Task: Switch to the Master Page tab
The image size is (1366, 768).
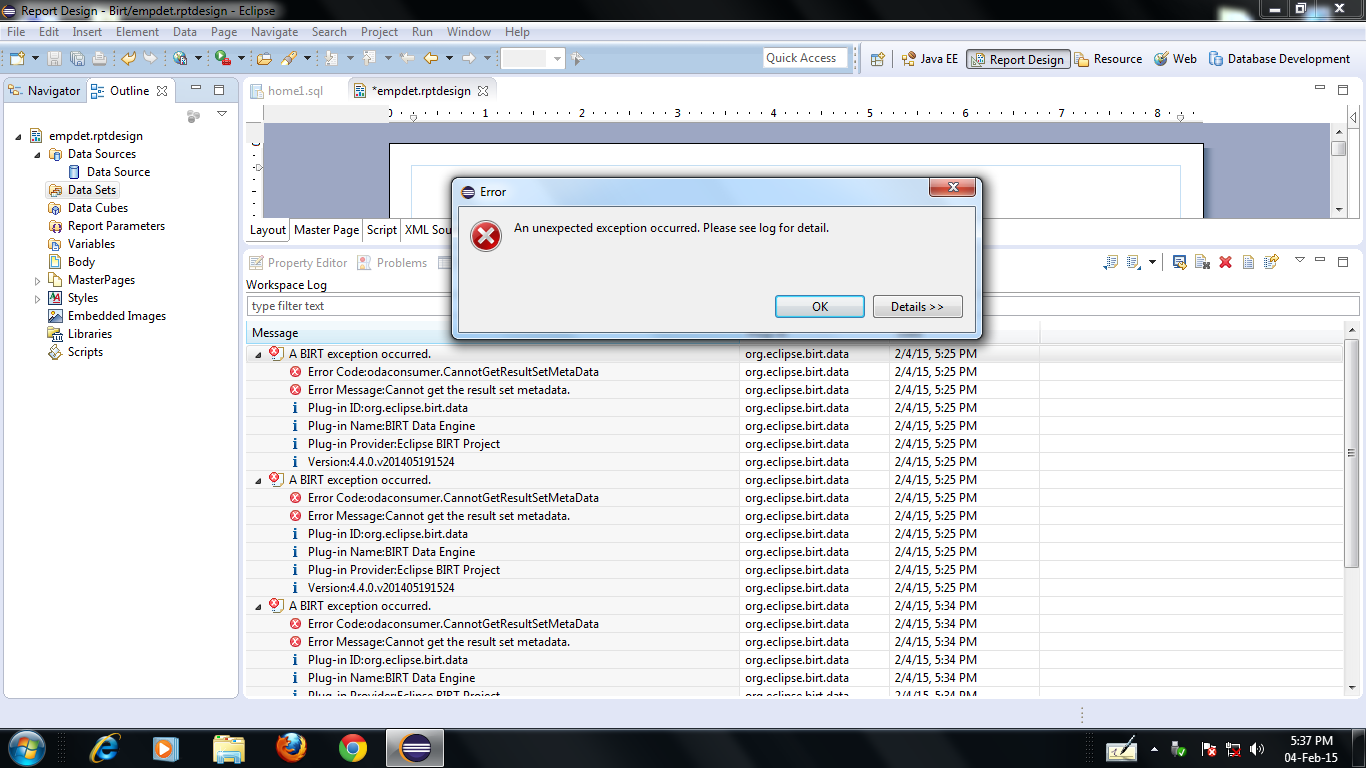Action: click(x=326, y=230)
